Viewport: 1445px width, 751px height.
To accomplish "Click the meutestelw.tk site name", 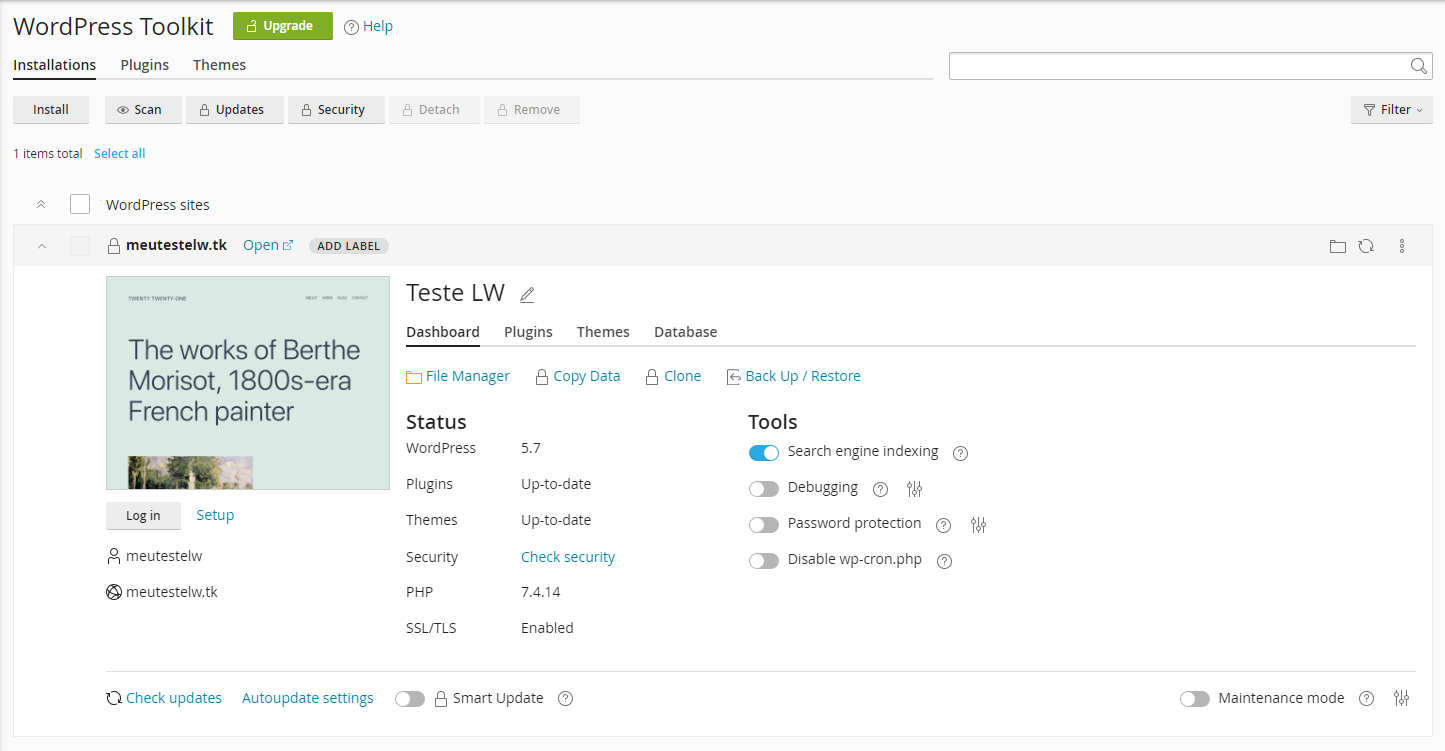I will 176,246.
